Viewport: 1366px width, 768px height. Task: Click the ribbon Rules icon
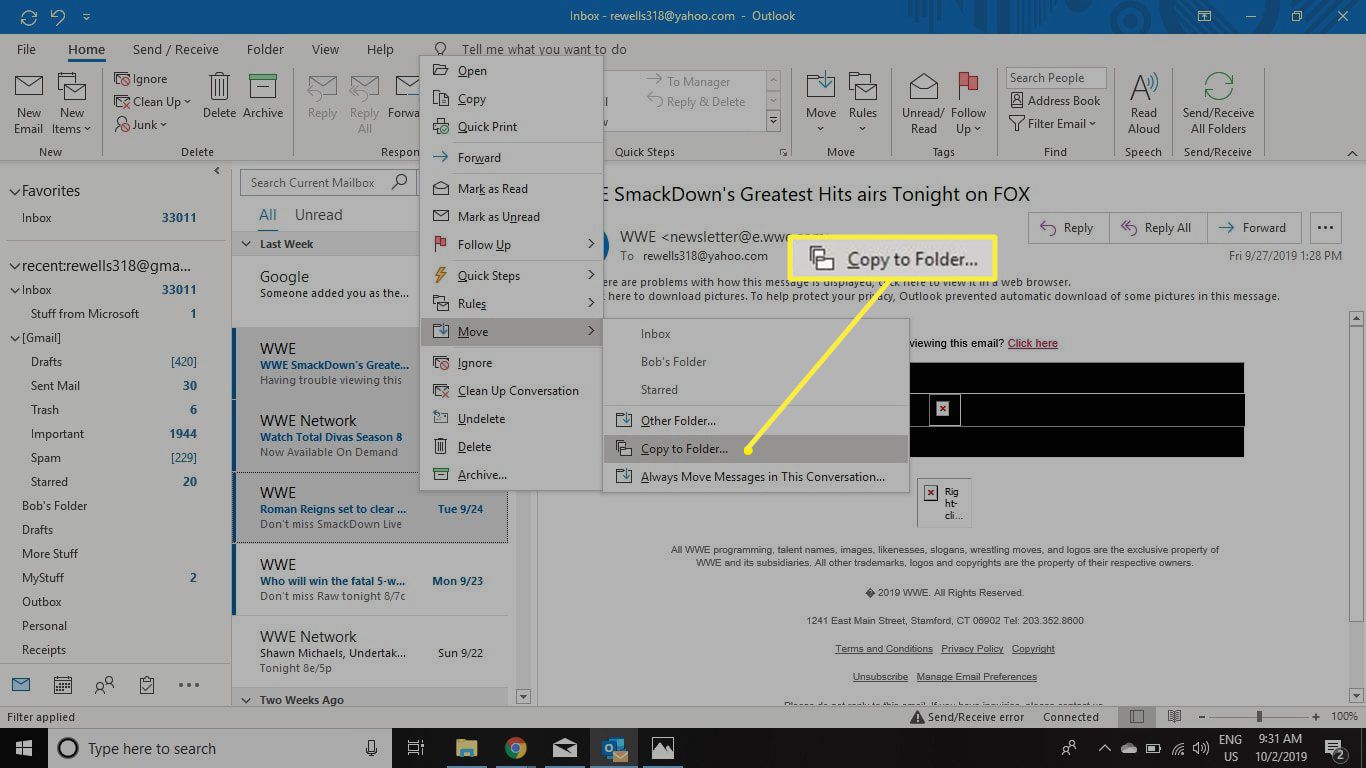863,86
